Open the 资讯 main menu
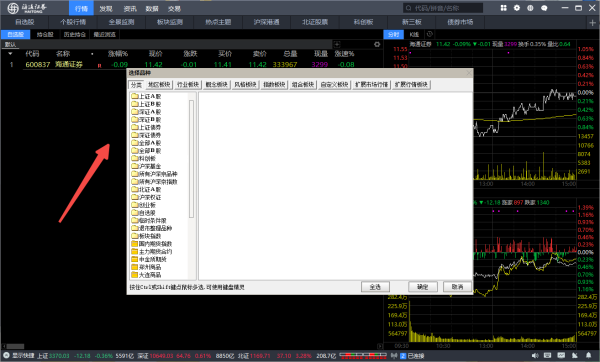This screenshot has width=600, height=362. 130,8
